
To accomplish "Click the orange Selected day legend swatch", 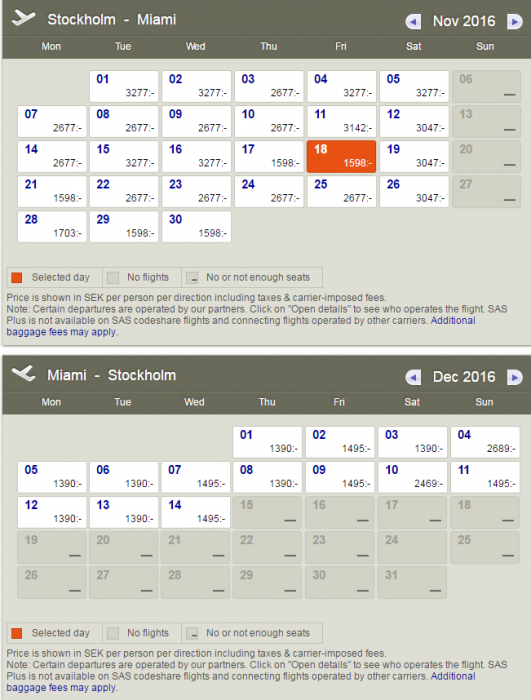I will click(x=17, y=278).
